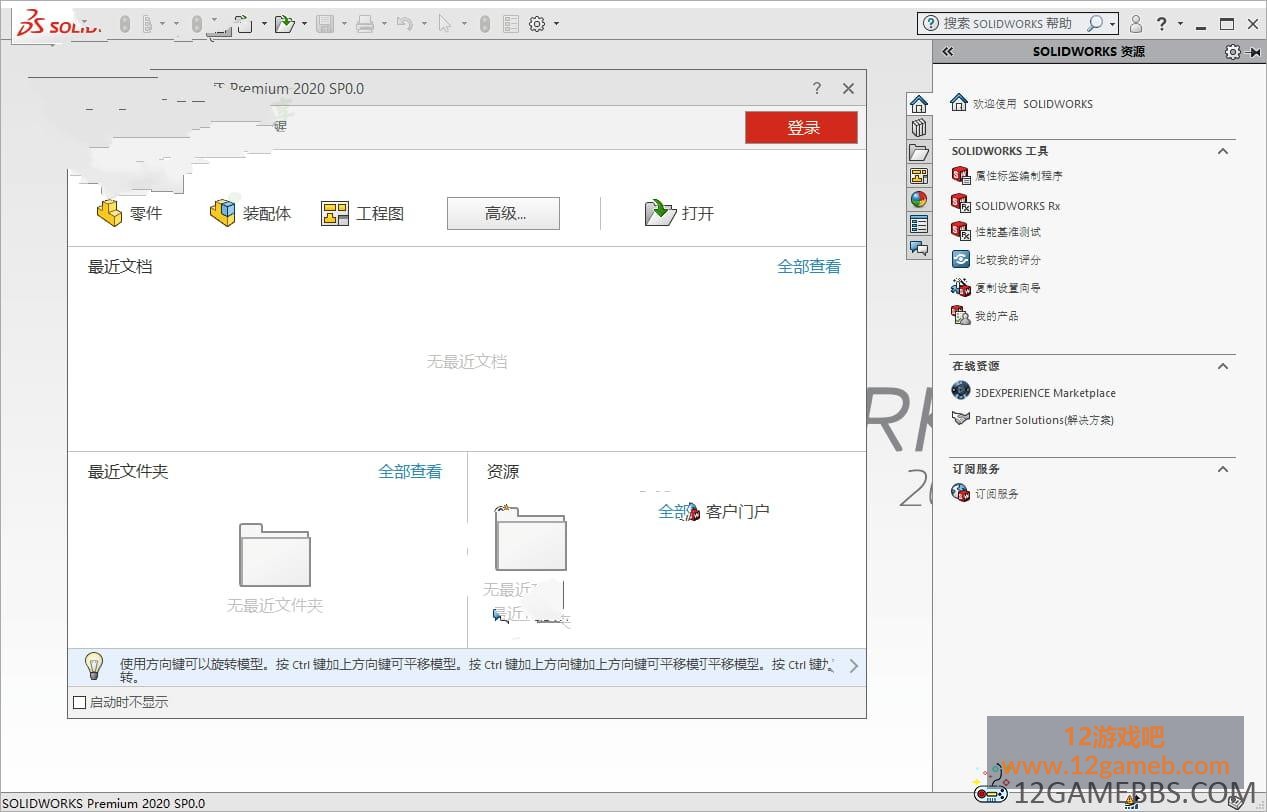Image resolution: width=1267 pixels, height=812 pixels.
Task: Enable the 启动时不显示 checkbox
Action: pos(80,702)
